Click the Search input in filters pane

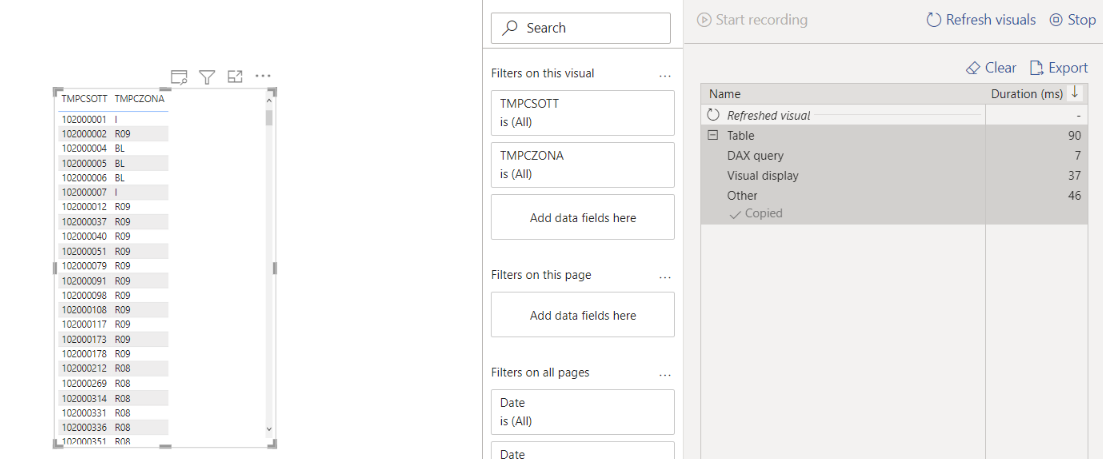point(581,28)
